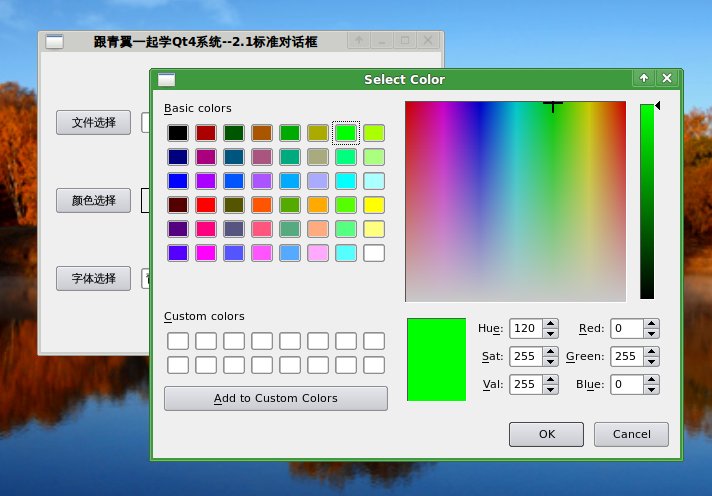Increase the Red value with up arrow

tap(652, 323)
